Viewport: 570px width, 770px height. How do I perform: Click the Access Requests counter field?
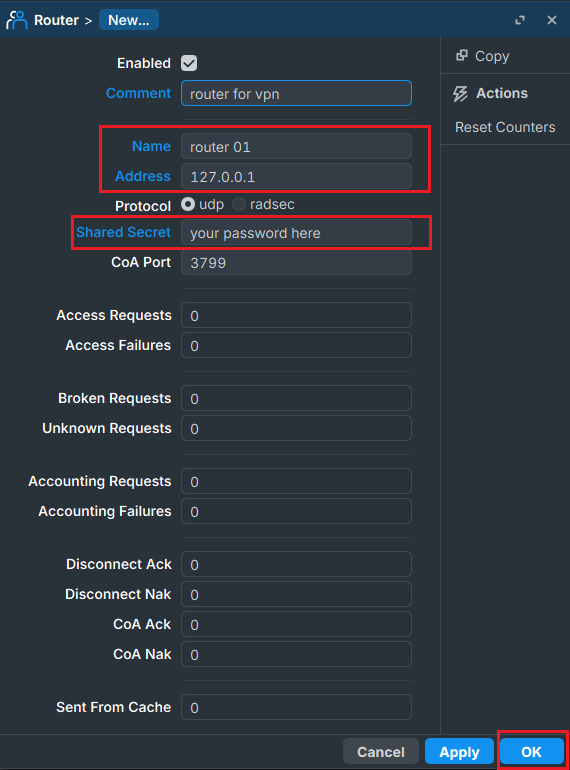[x=296, y=315]
